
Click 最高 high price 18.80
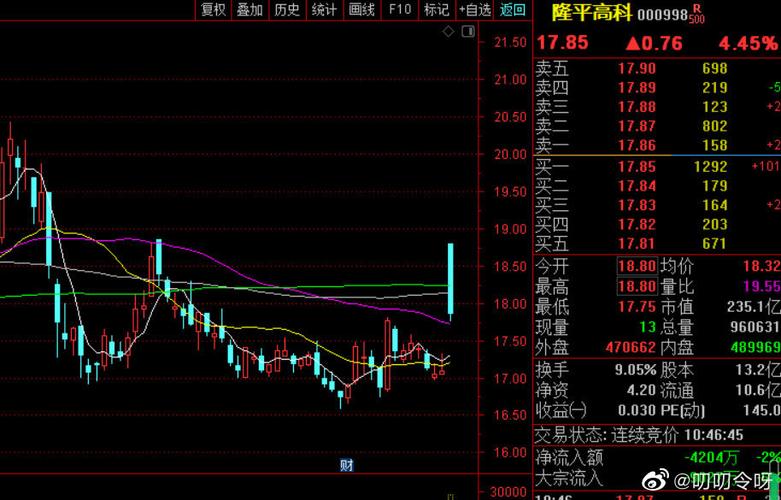pos(638,286)
